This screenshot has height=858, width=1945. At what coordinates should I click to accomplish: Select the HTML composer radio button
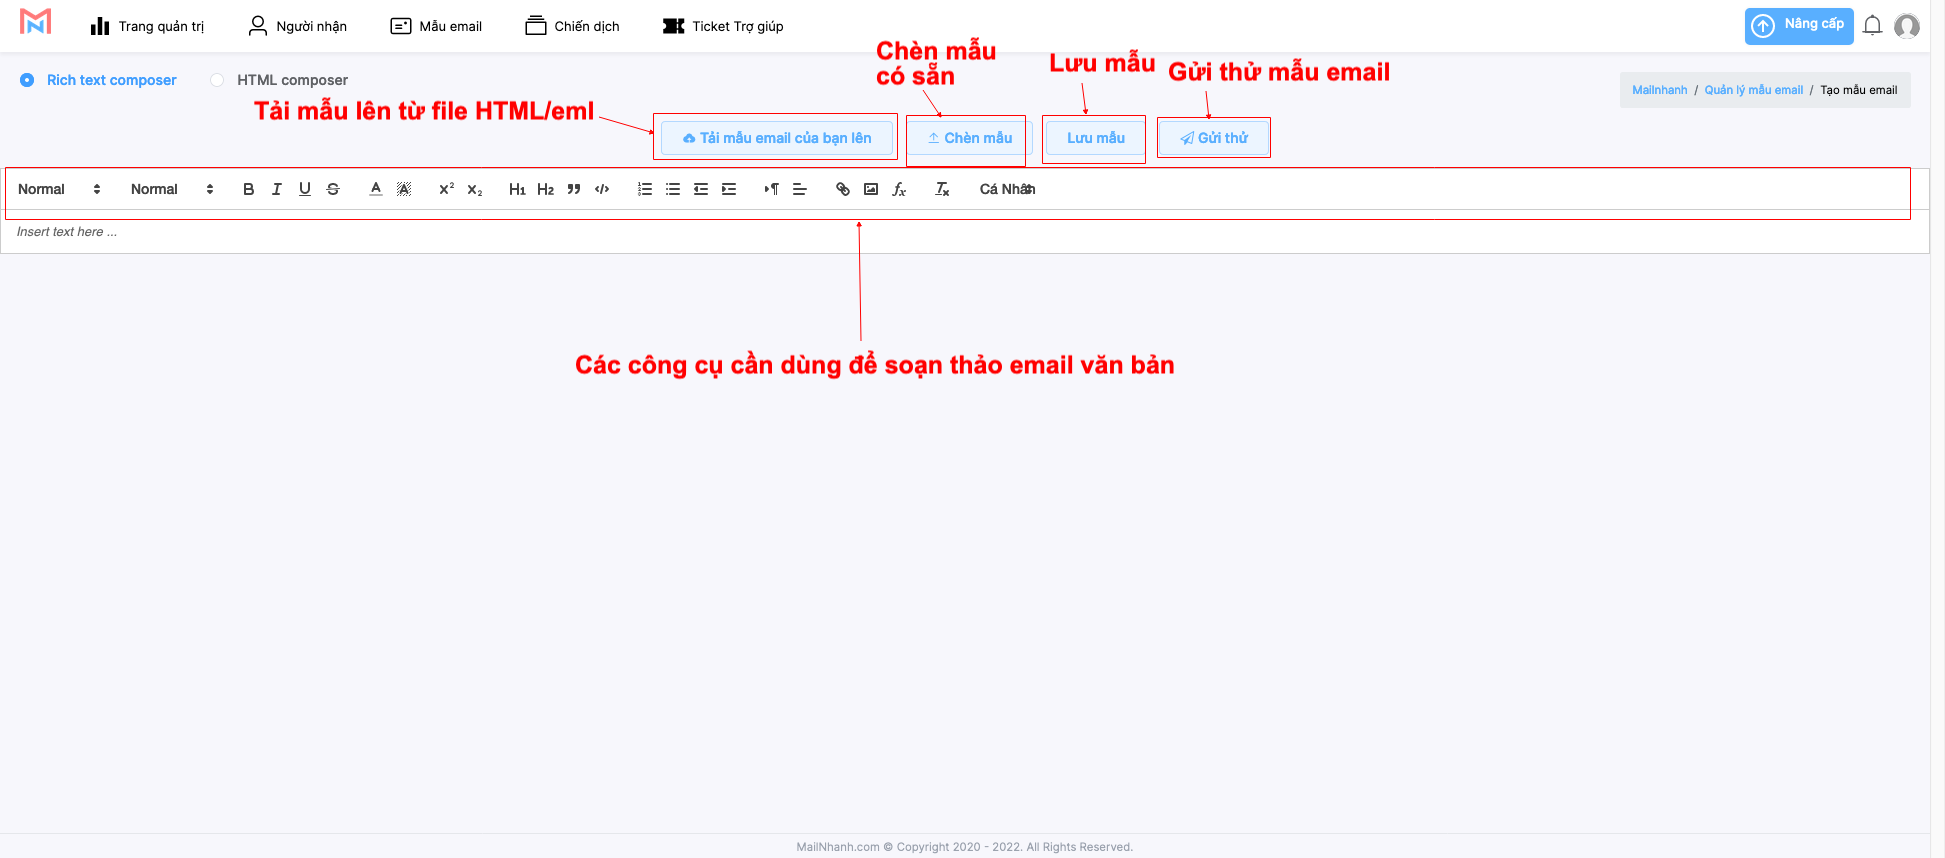pos(217,80)
